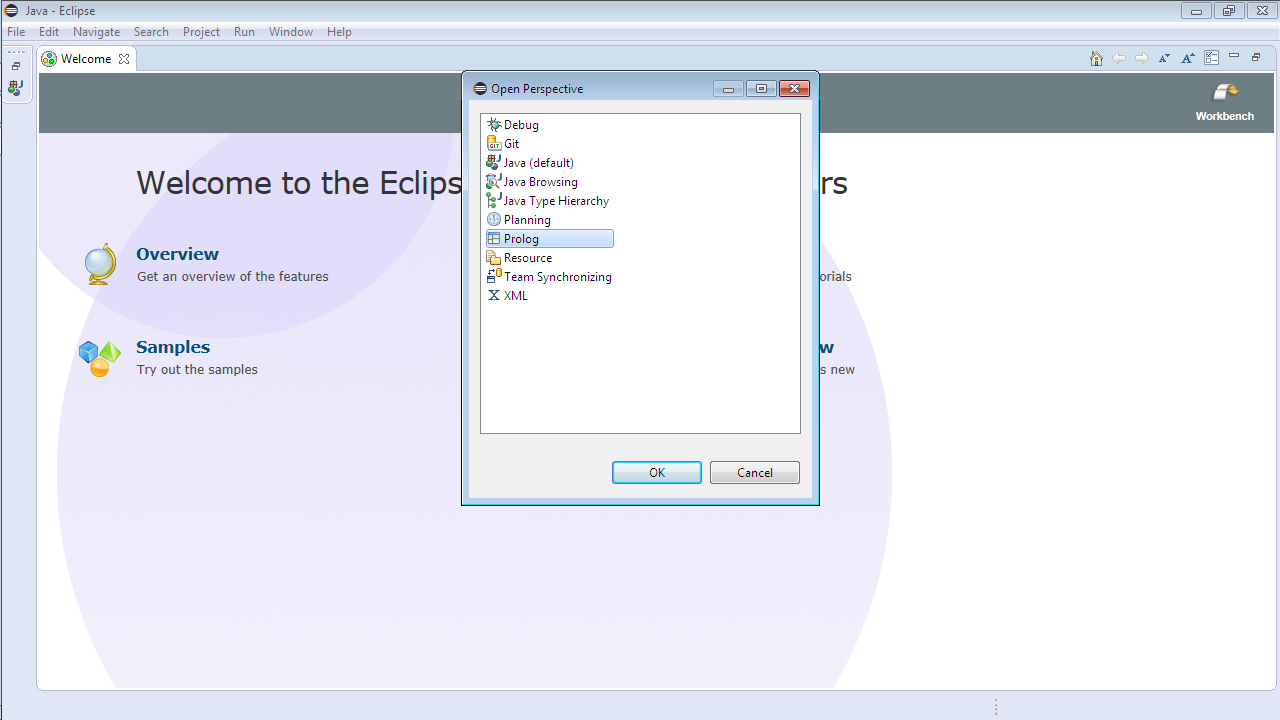Viewport: 1280px width, 720px height.
Task: Click the Samples shapes icon
Action: (99, 358)
